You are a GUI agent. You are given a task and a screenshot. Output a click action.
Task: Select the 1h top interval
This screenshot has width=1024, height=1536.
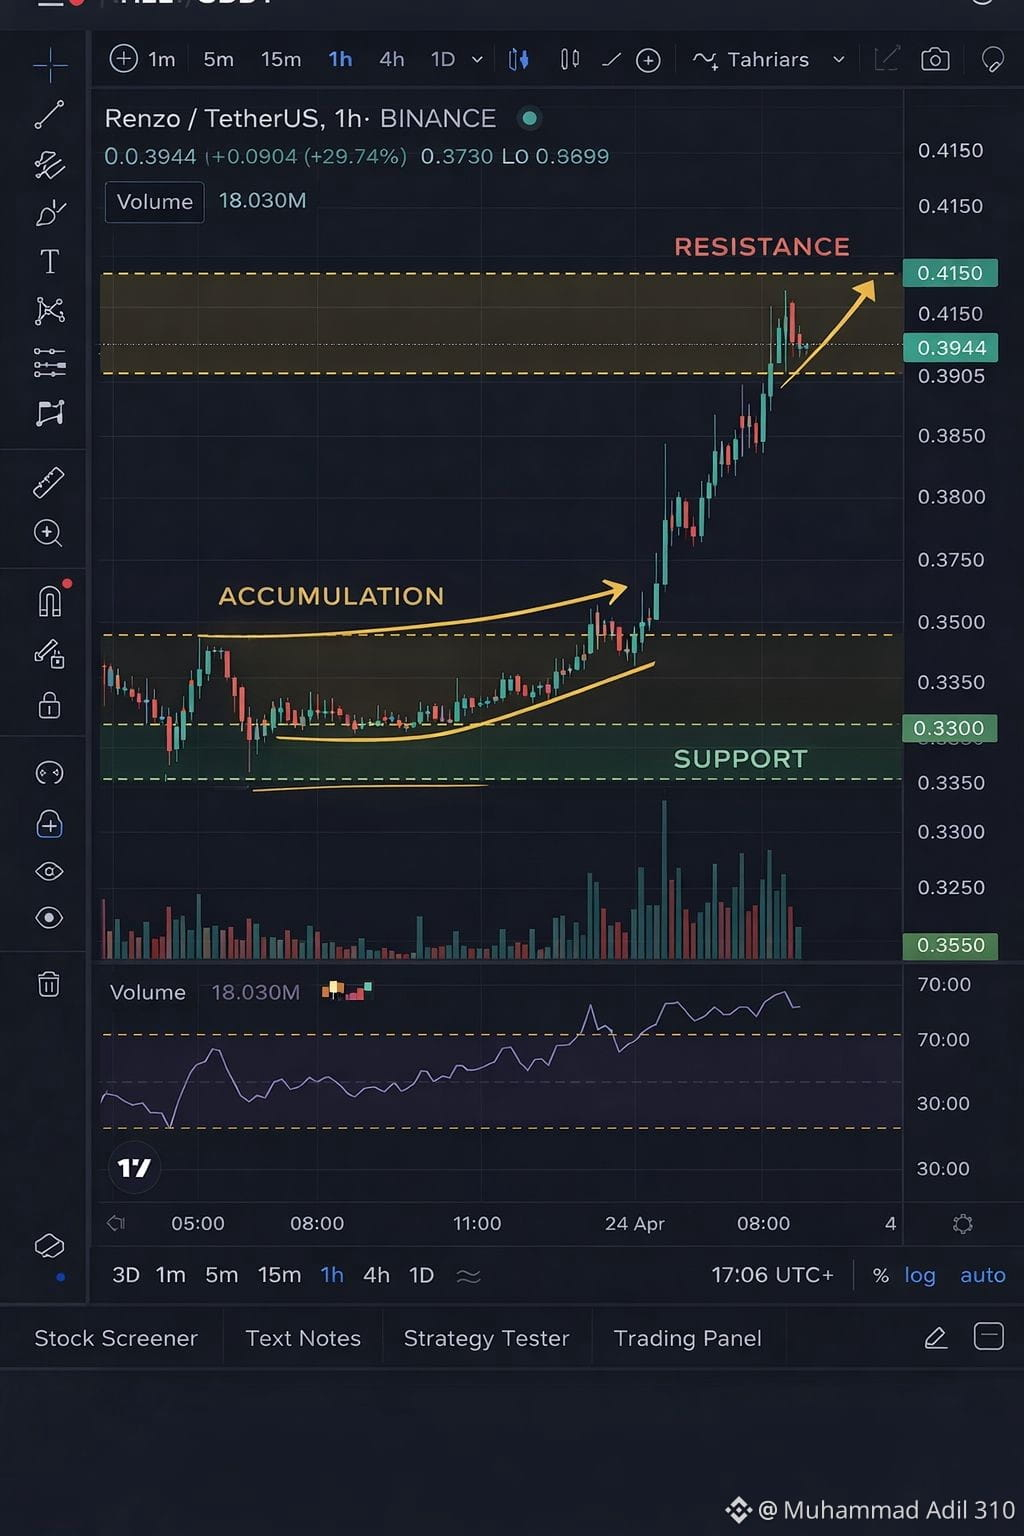click(340, 60)
